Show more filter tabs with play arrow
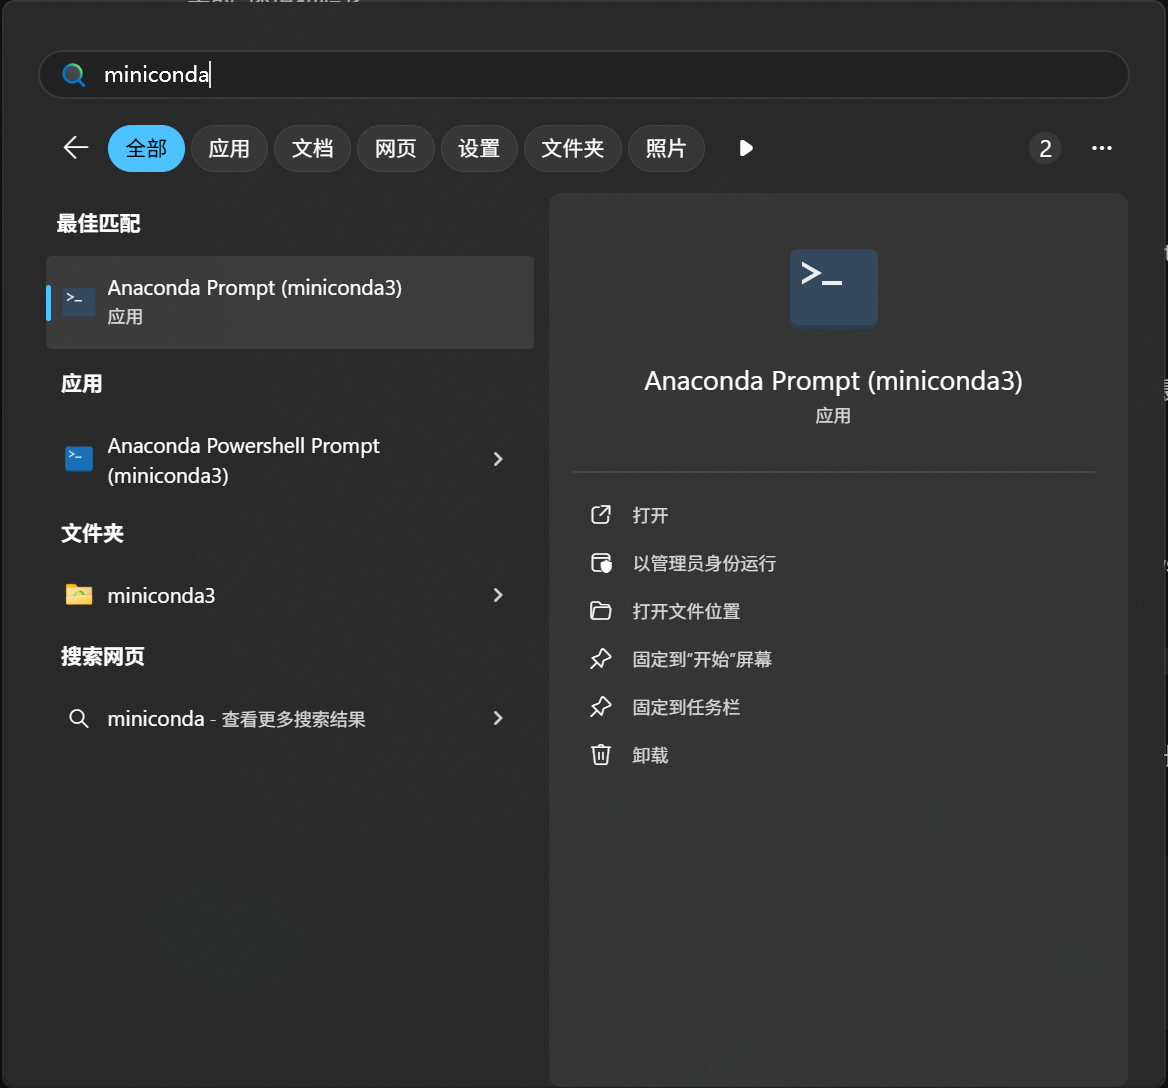The height and width of the screenshot is (1088, 1168). click(745, 148)
